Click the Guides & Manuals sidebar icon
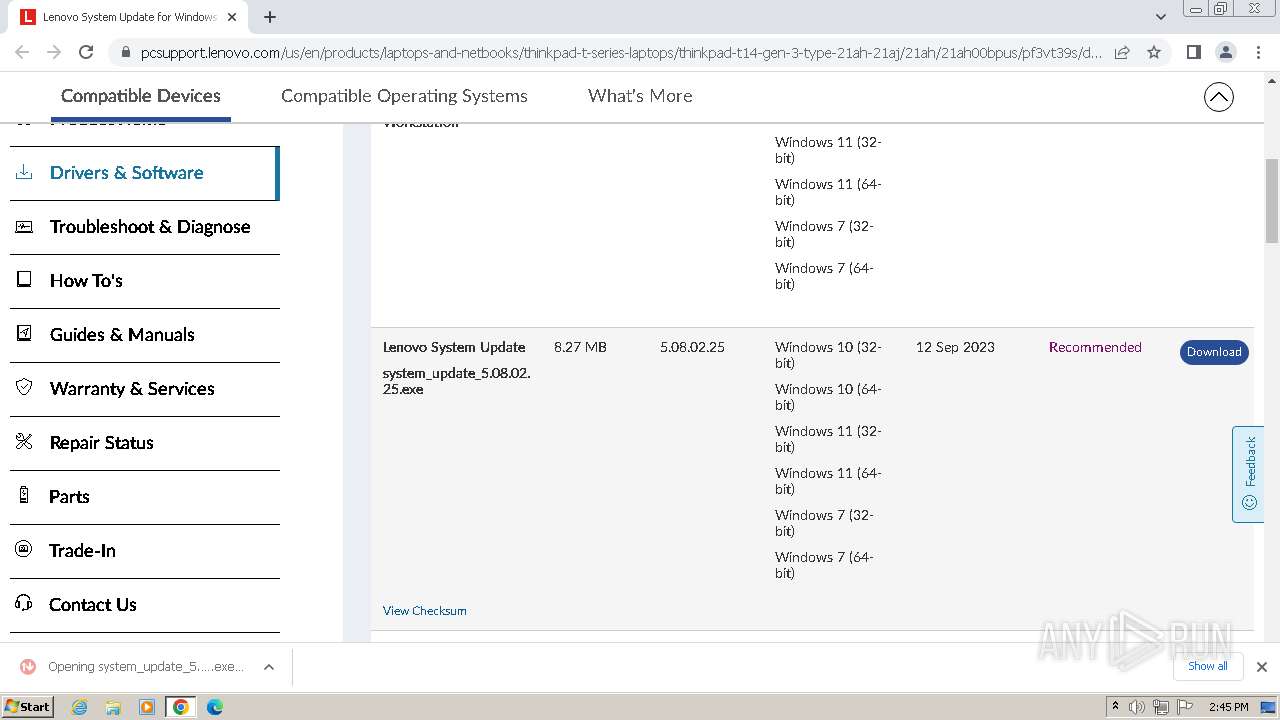This screenshot has width=1280, height=720. [x=24, y=334]
